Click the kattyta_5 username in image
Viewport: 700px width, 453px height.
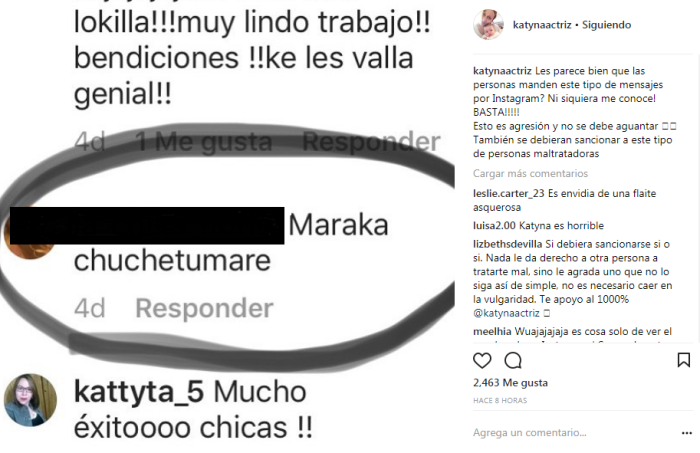[x=138, y=392]
